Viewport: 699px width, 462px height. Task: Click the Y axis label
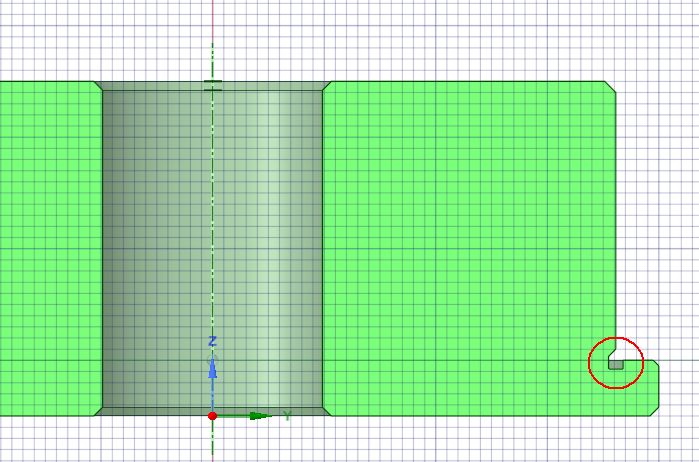click(286, 415)
